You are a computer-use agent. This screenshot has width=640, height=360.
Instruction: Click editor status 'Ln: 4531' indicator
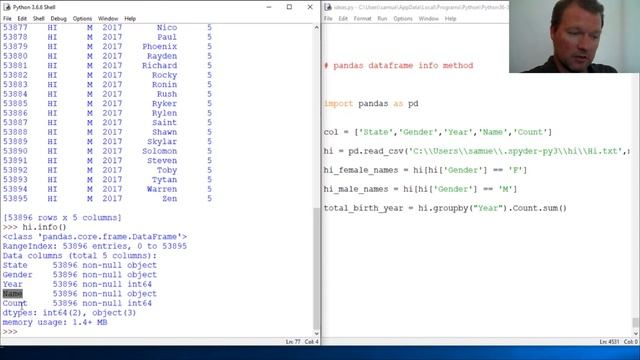(x=609, y=342)
